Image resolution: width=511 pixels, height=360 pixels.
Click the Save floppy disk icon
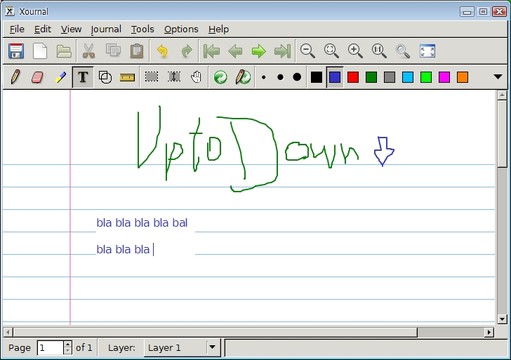point(16,51)
